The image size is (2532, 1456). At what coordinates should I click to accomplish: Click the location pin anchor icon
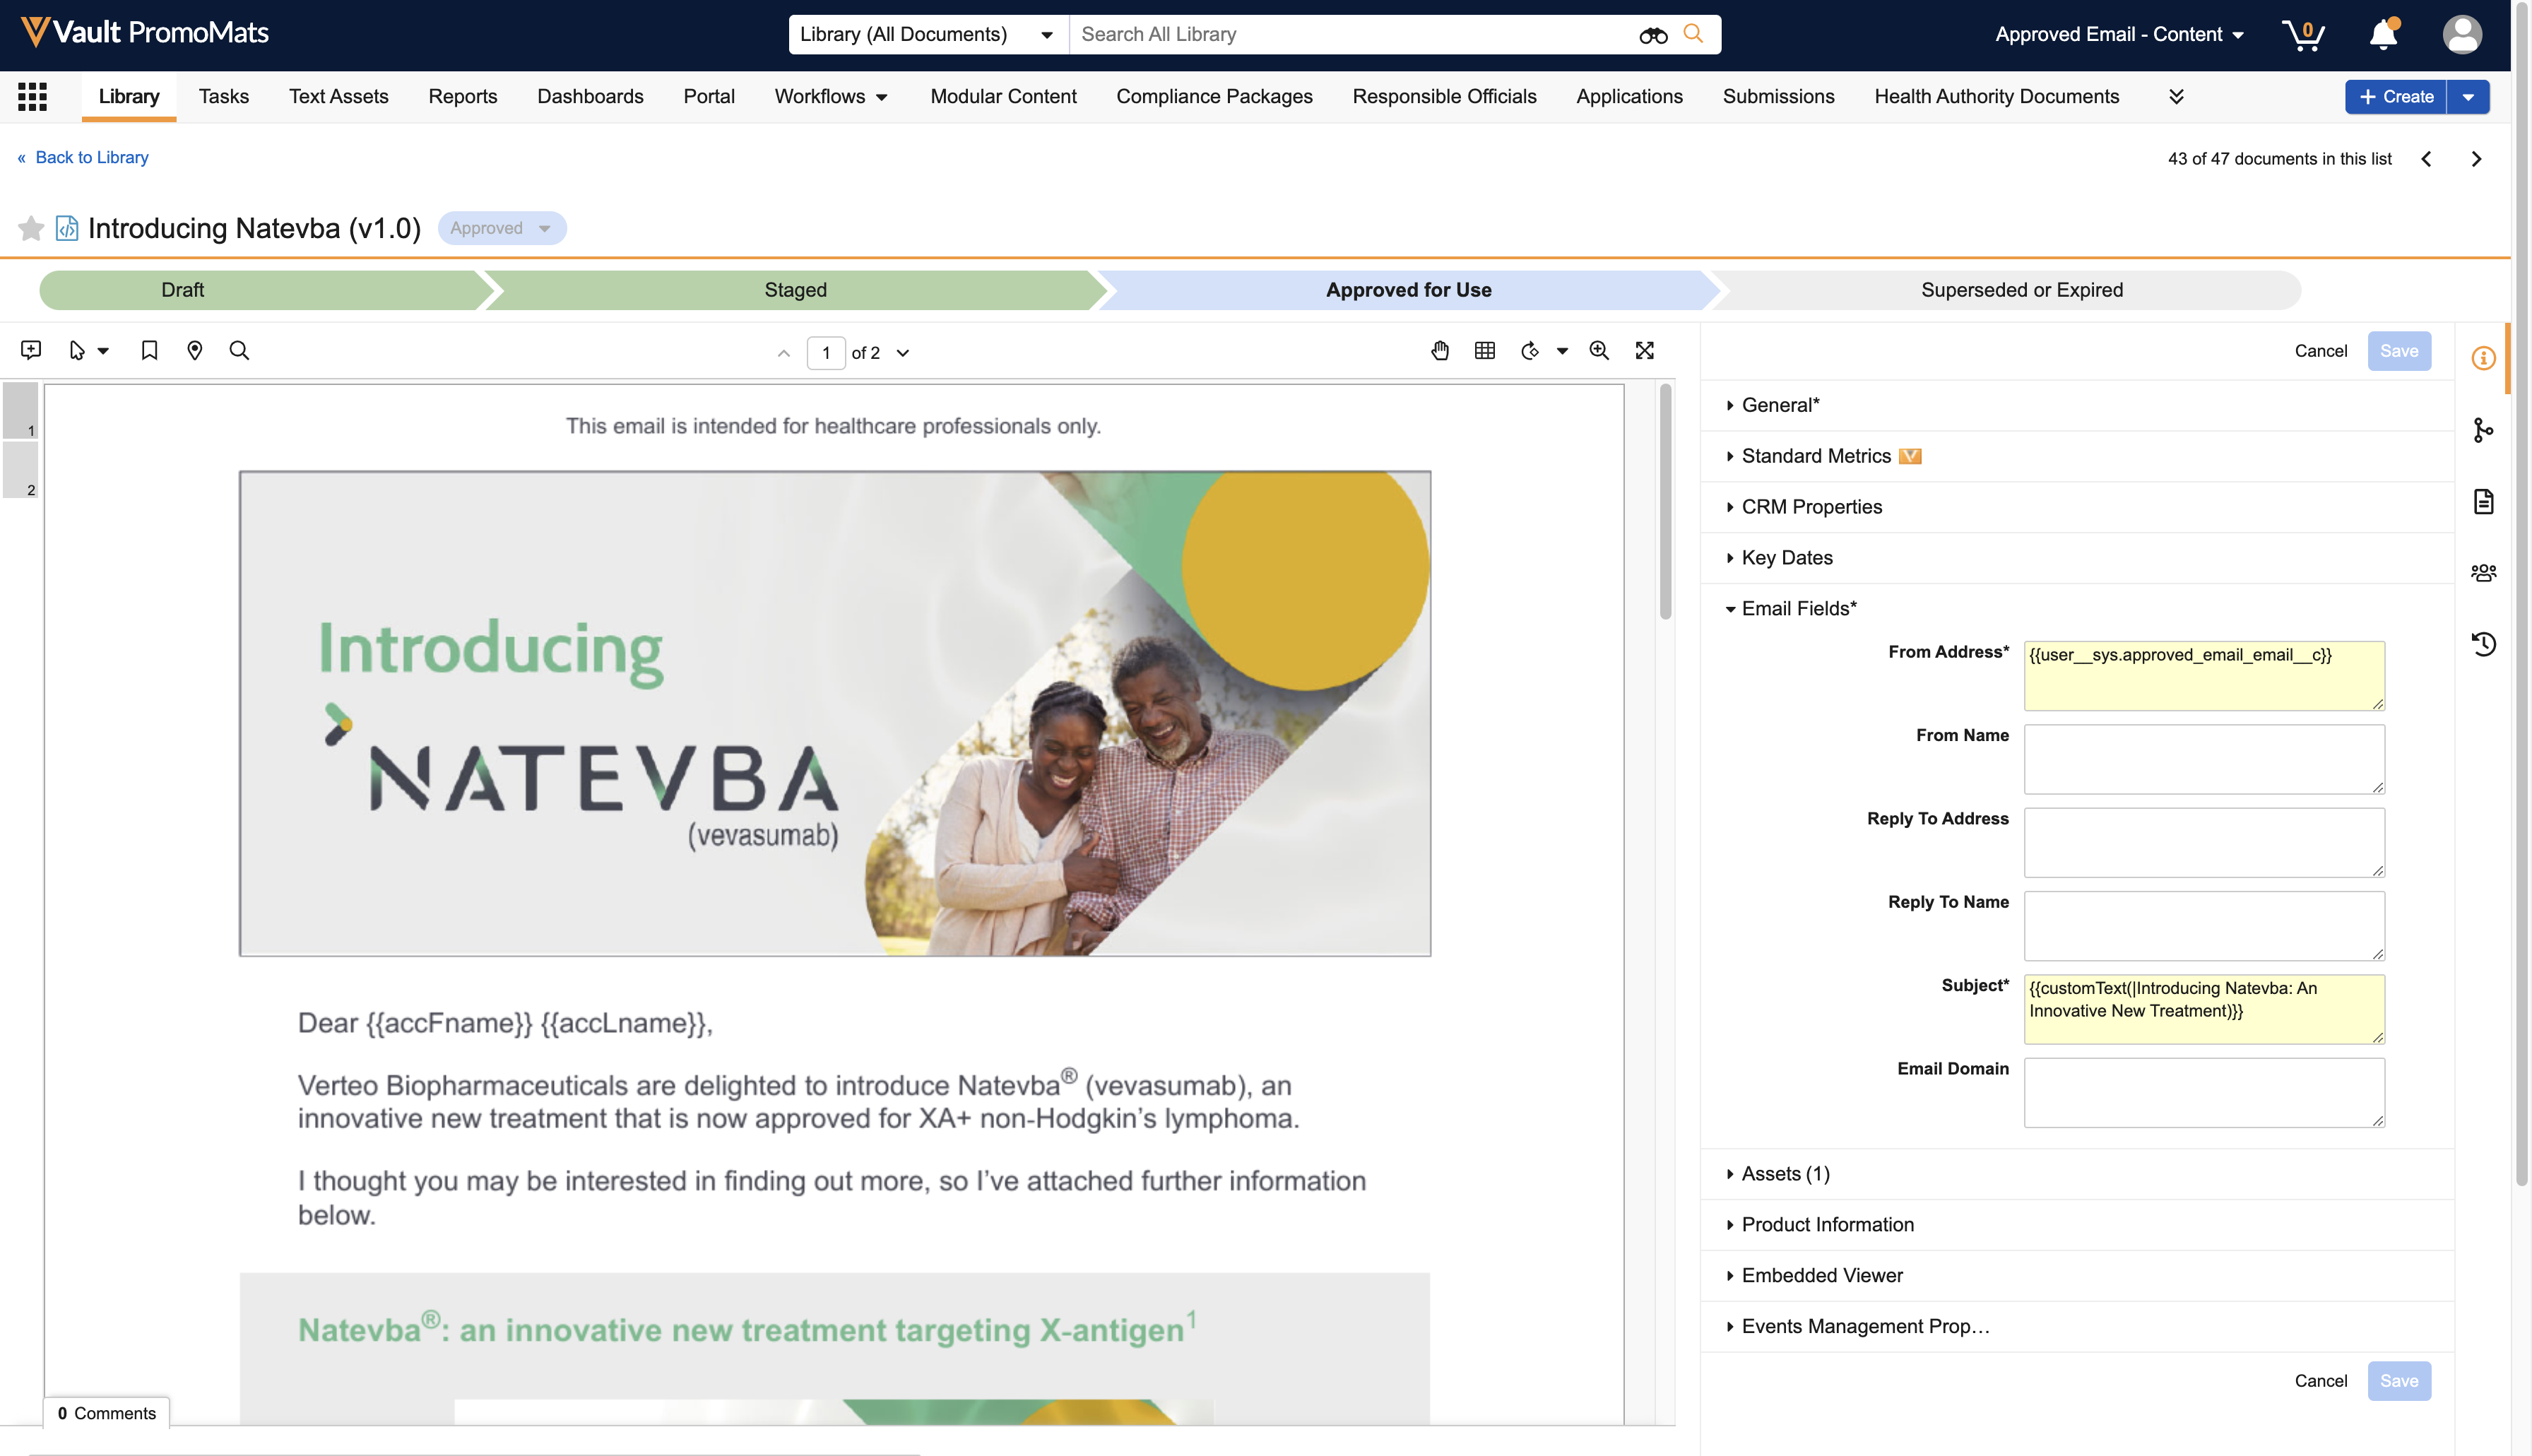point(195,350)
